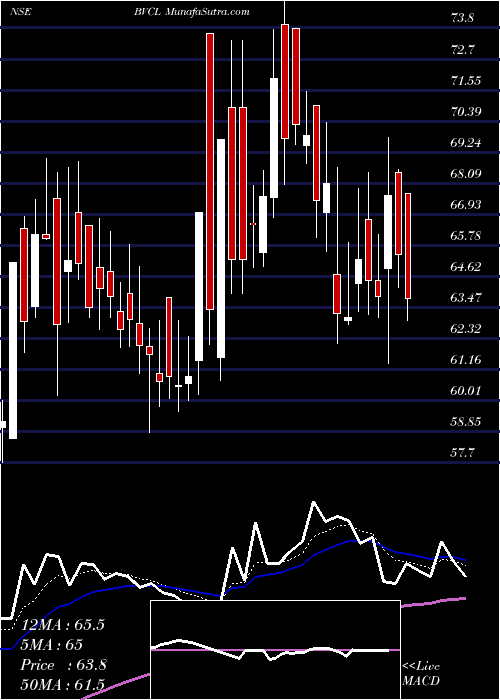Select the 69.24 price axis label
500x700 pixels.
click(466, 142)
